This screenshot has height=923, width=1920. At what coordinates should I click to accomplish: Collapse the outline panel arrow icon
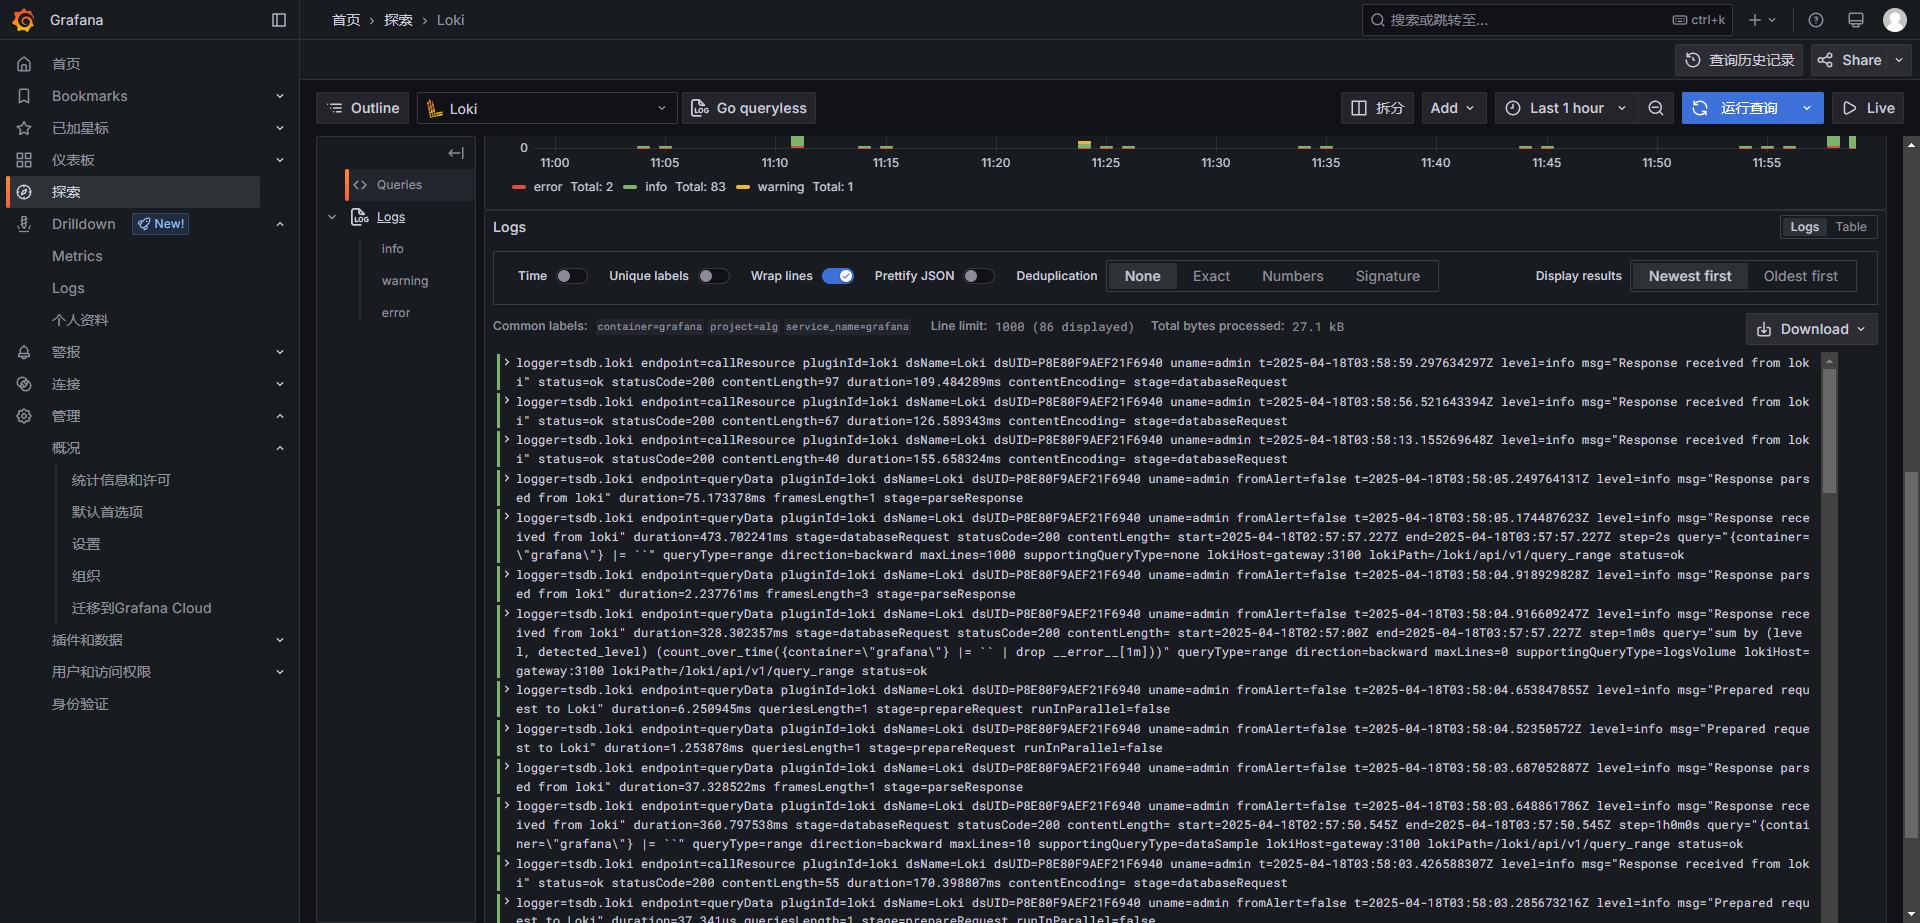pyautogui.click(x=456, y=153)
